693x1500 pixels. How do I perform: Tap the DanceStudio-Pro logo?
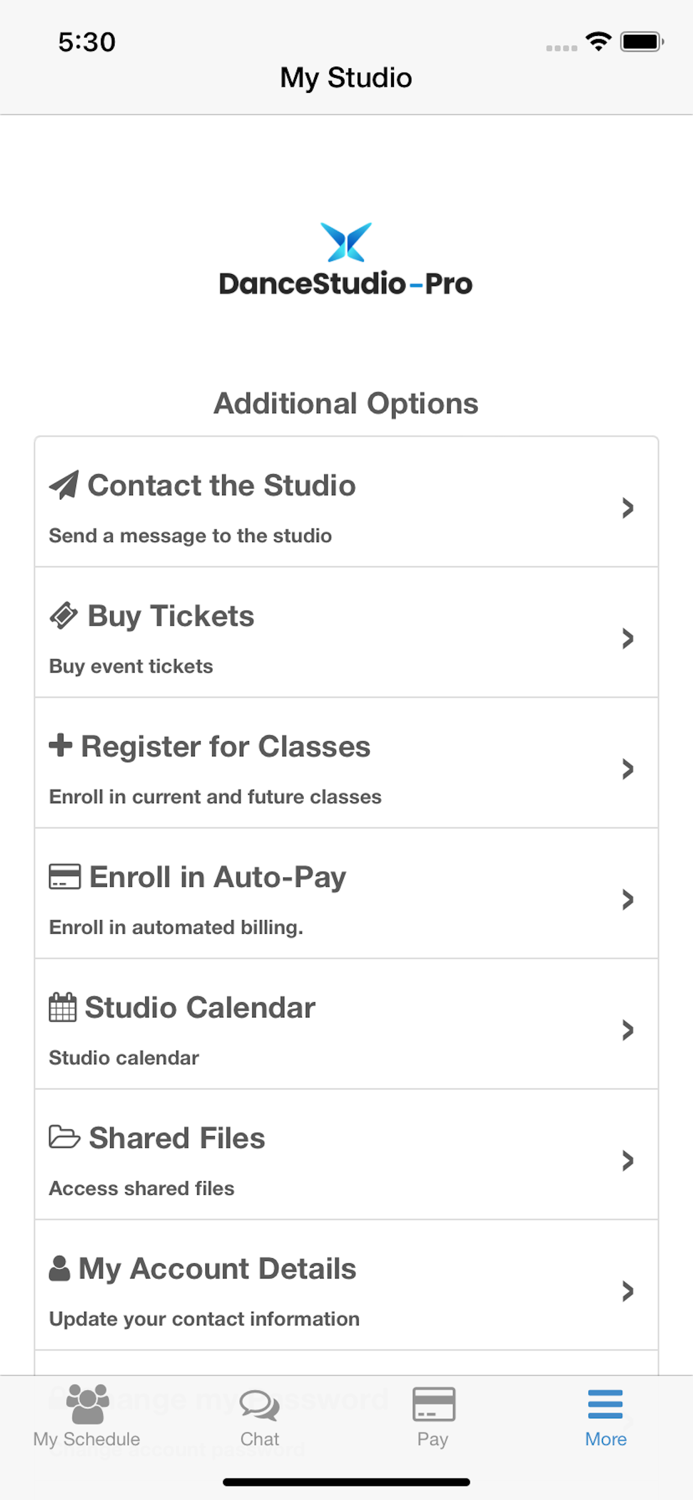point(346,257)
